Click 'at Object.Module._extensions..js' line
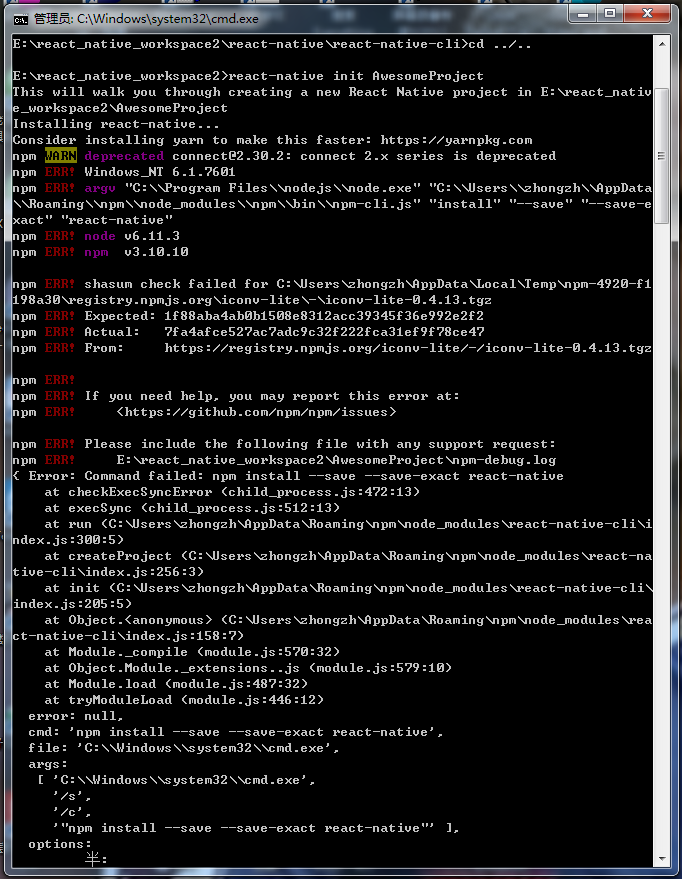The height and width of the screenshot is (879, 682). (248, 668)
